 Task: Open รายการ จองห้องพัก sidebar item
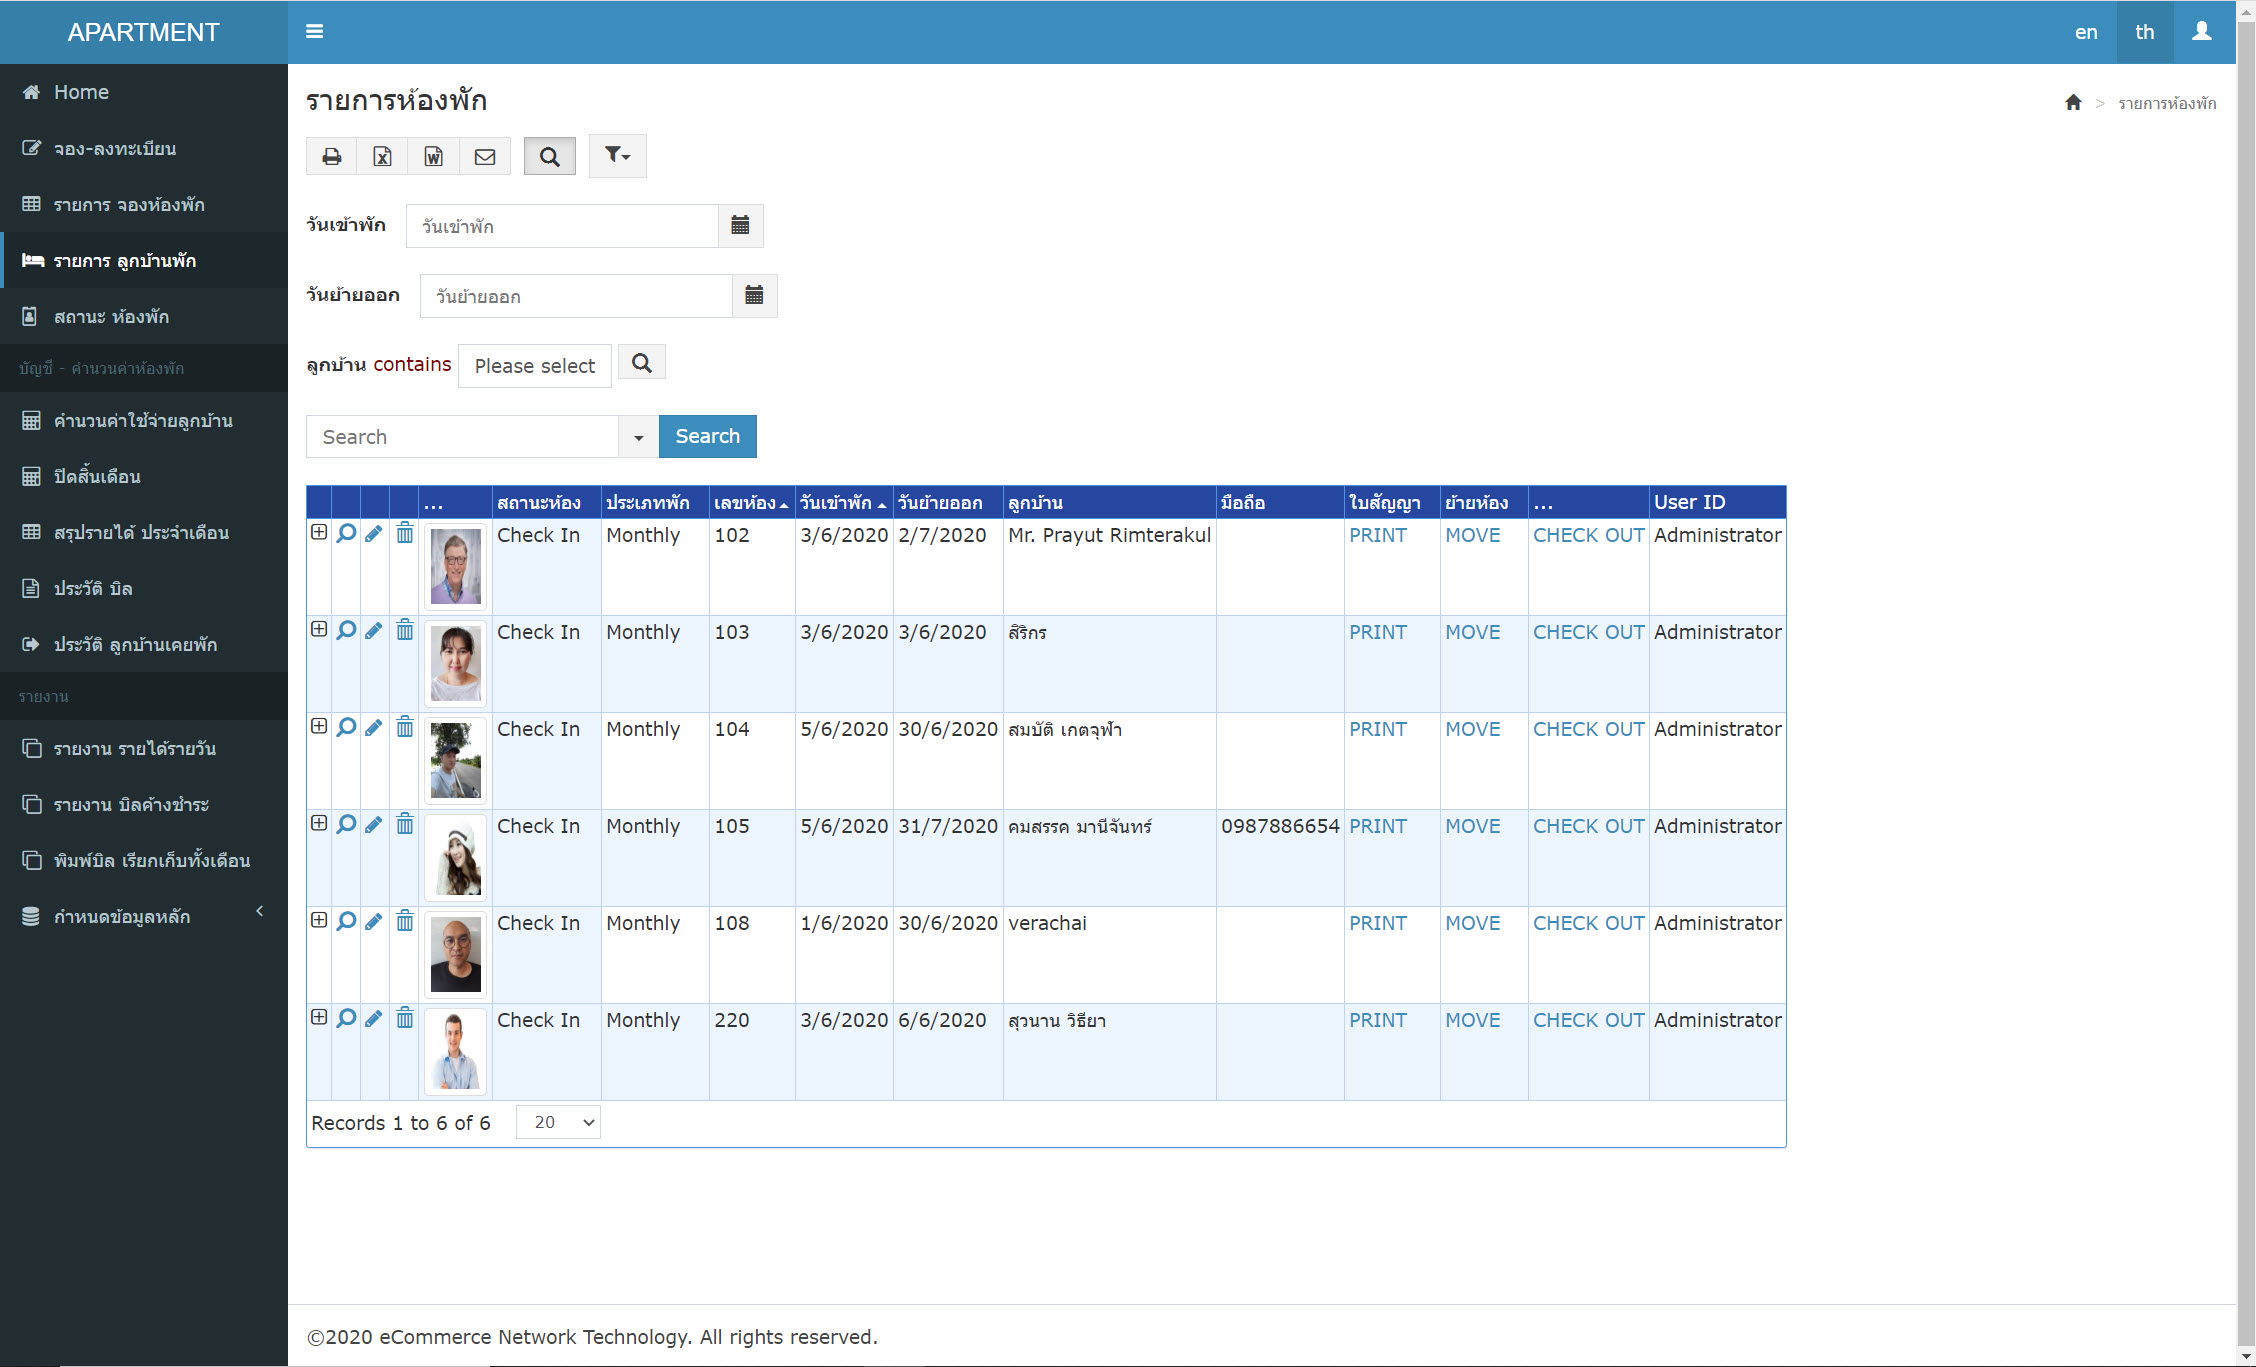[x=144, y=204]
